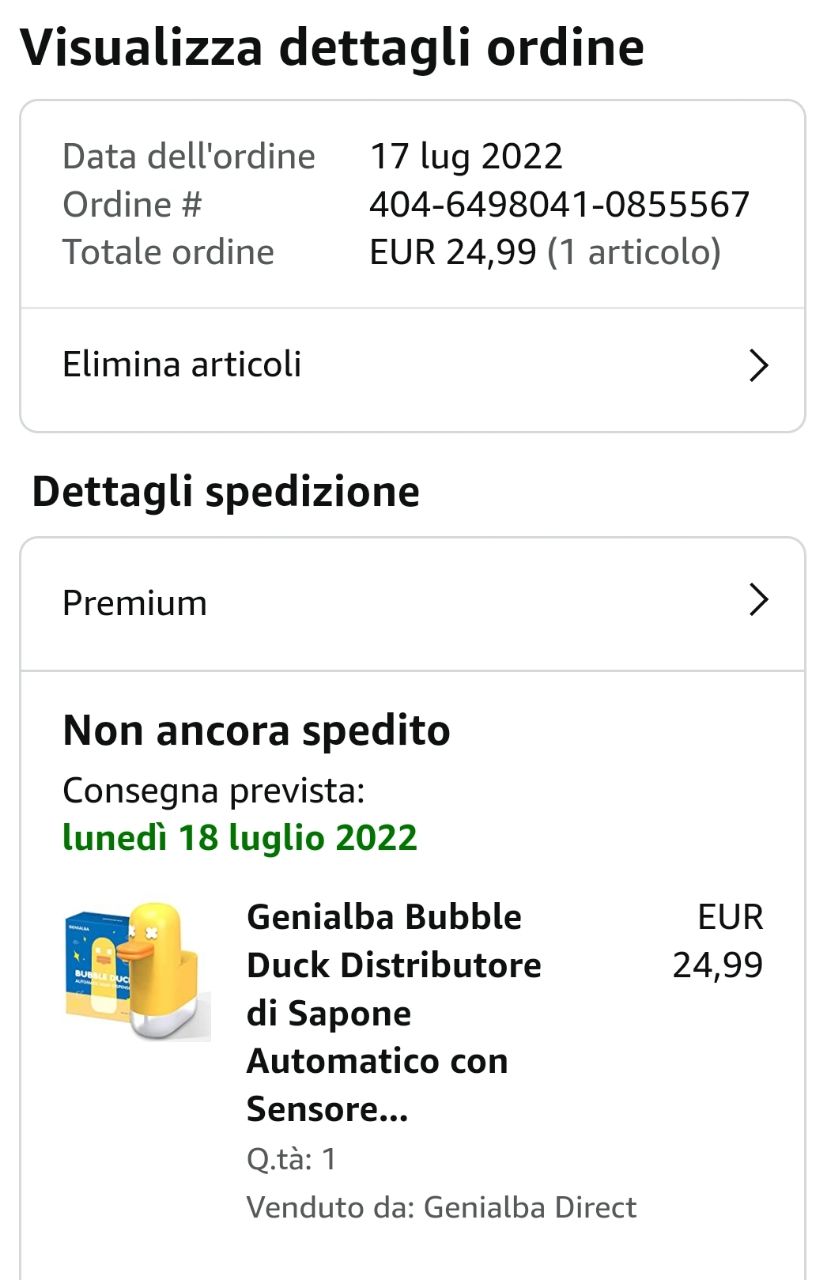Tap the Elimina articoli row label

click(x=182, y=364)
